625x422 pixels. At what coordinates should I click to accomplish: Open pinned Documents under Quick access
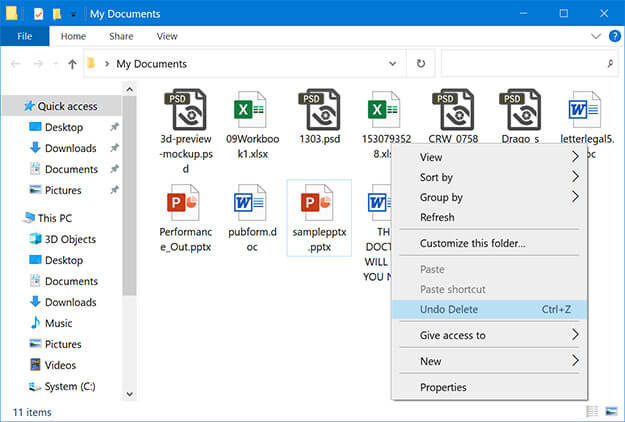tap(64, 169)
